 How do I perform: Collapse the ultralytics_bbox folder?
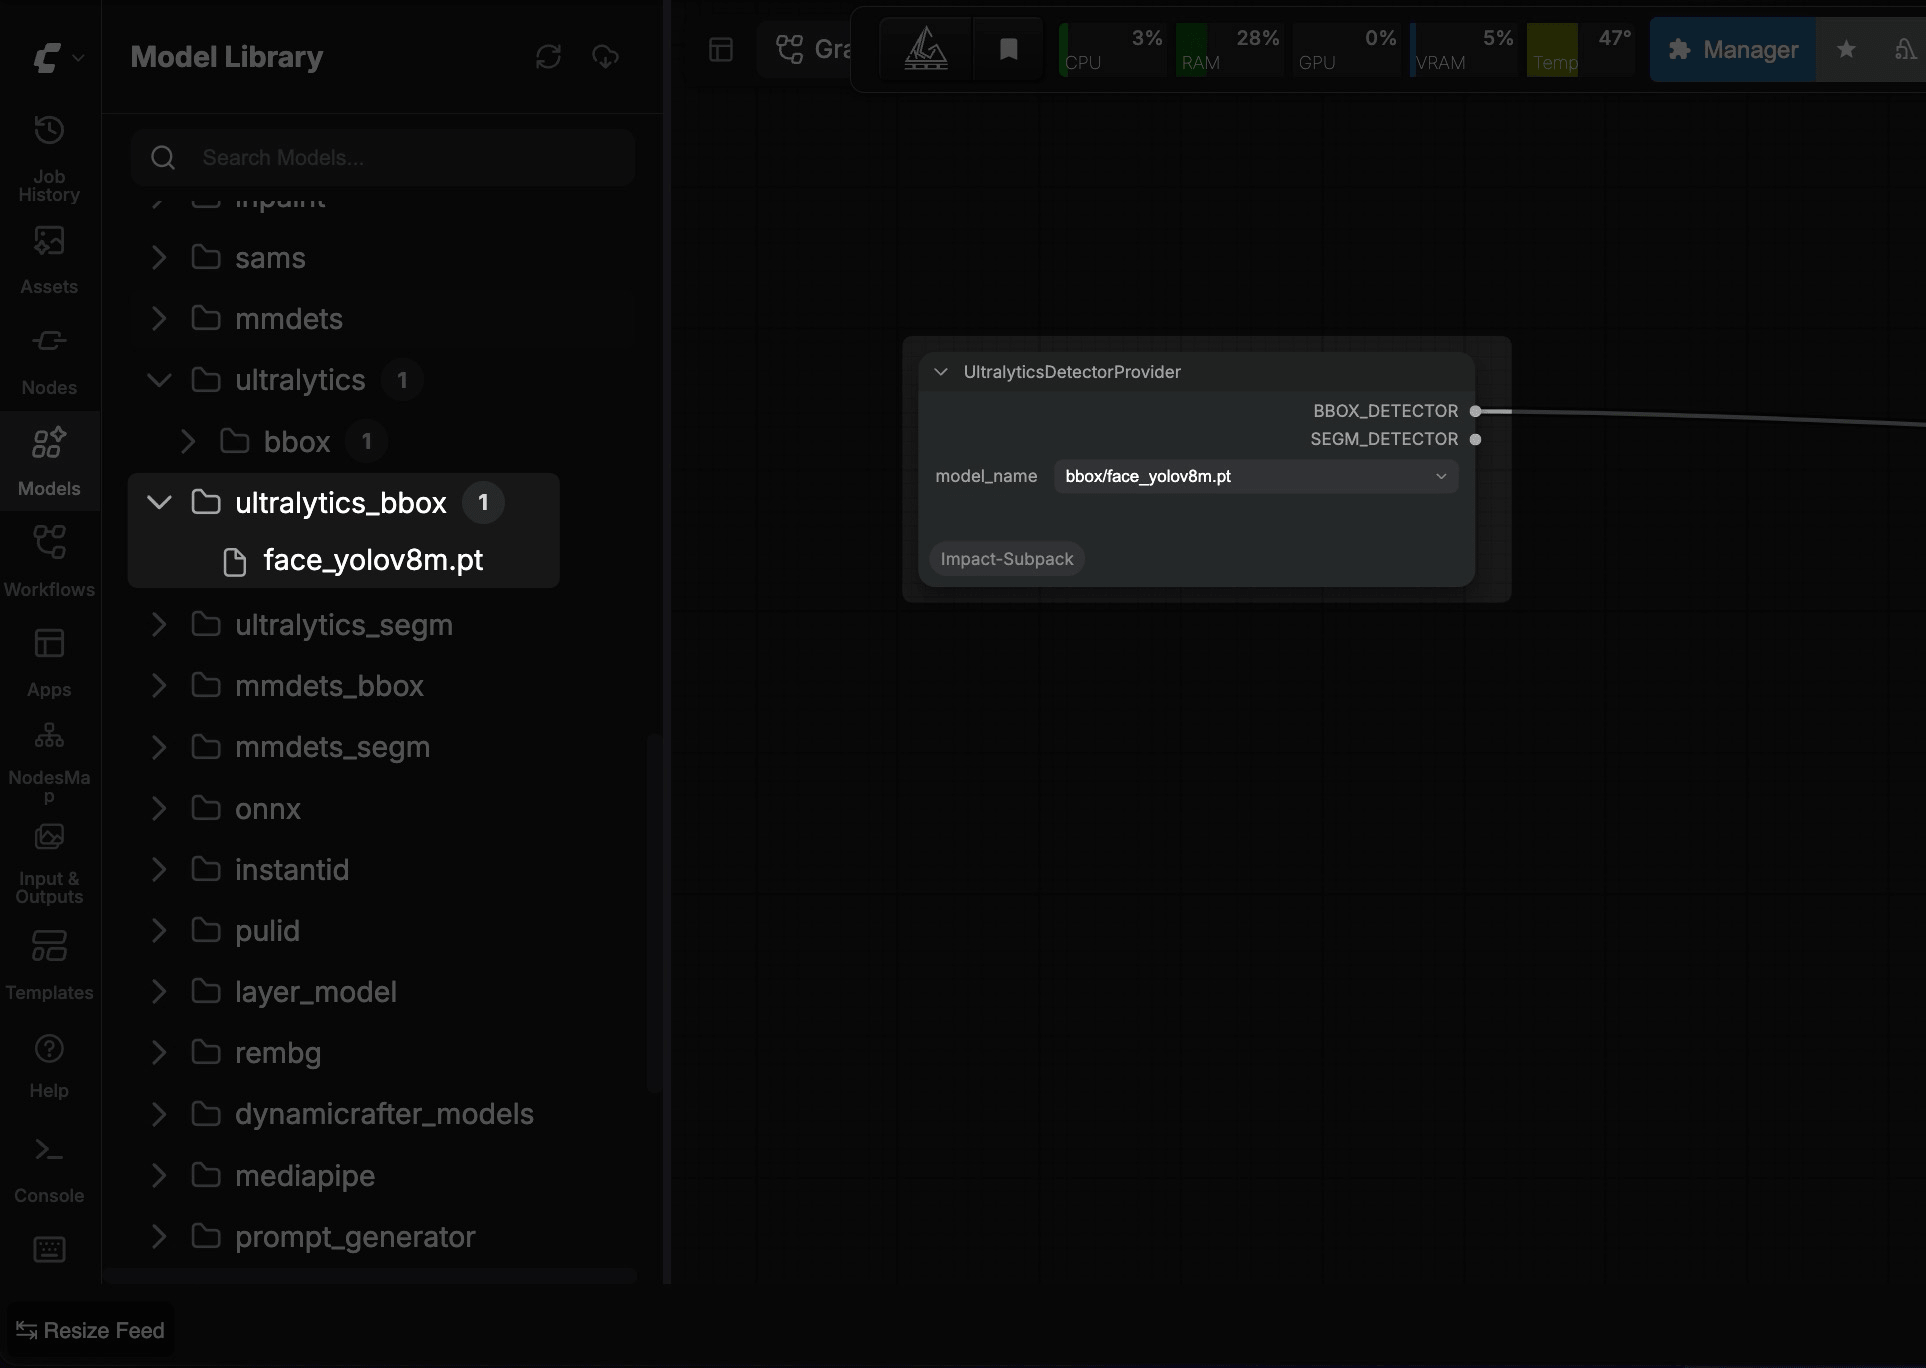(159, 503)
